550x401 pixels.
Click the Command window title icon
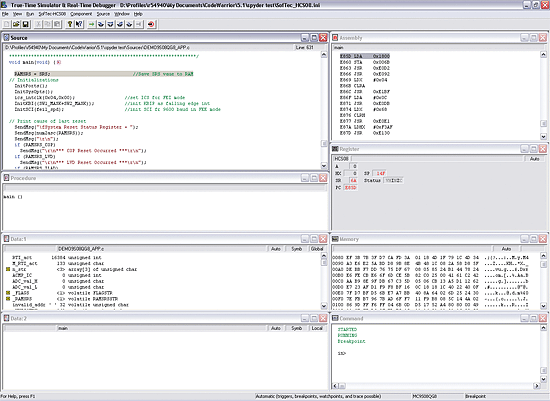[x=335, y=318]
